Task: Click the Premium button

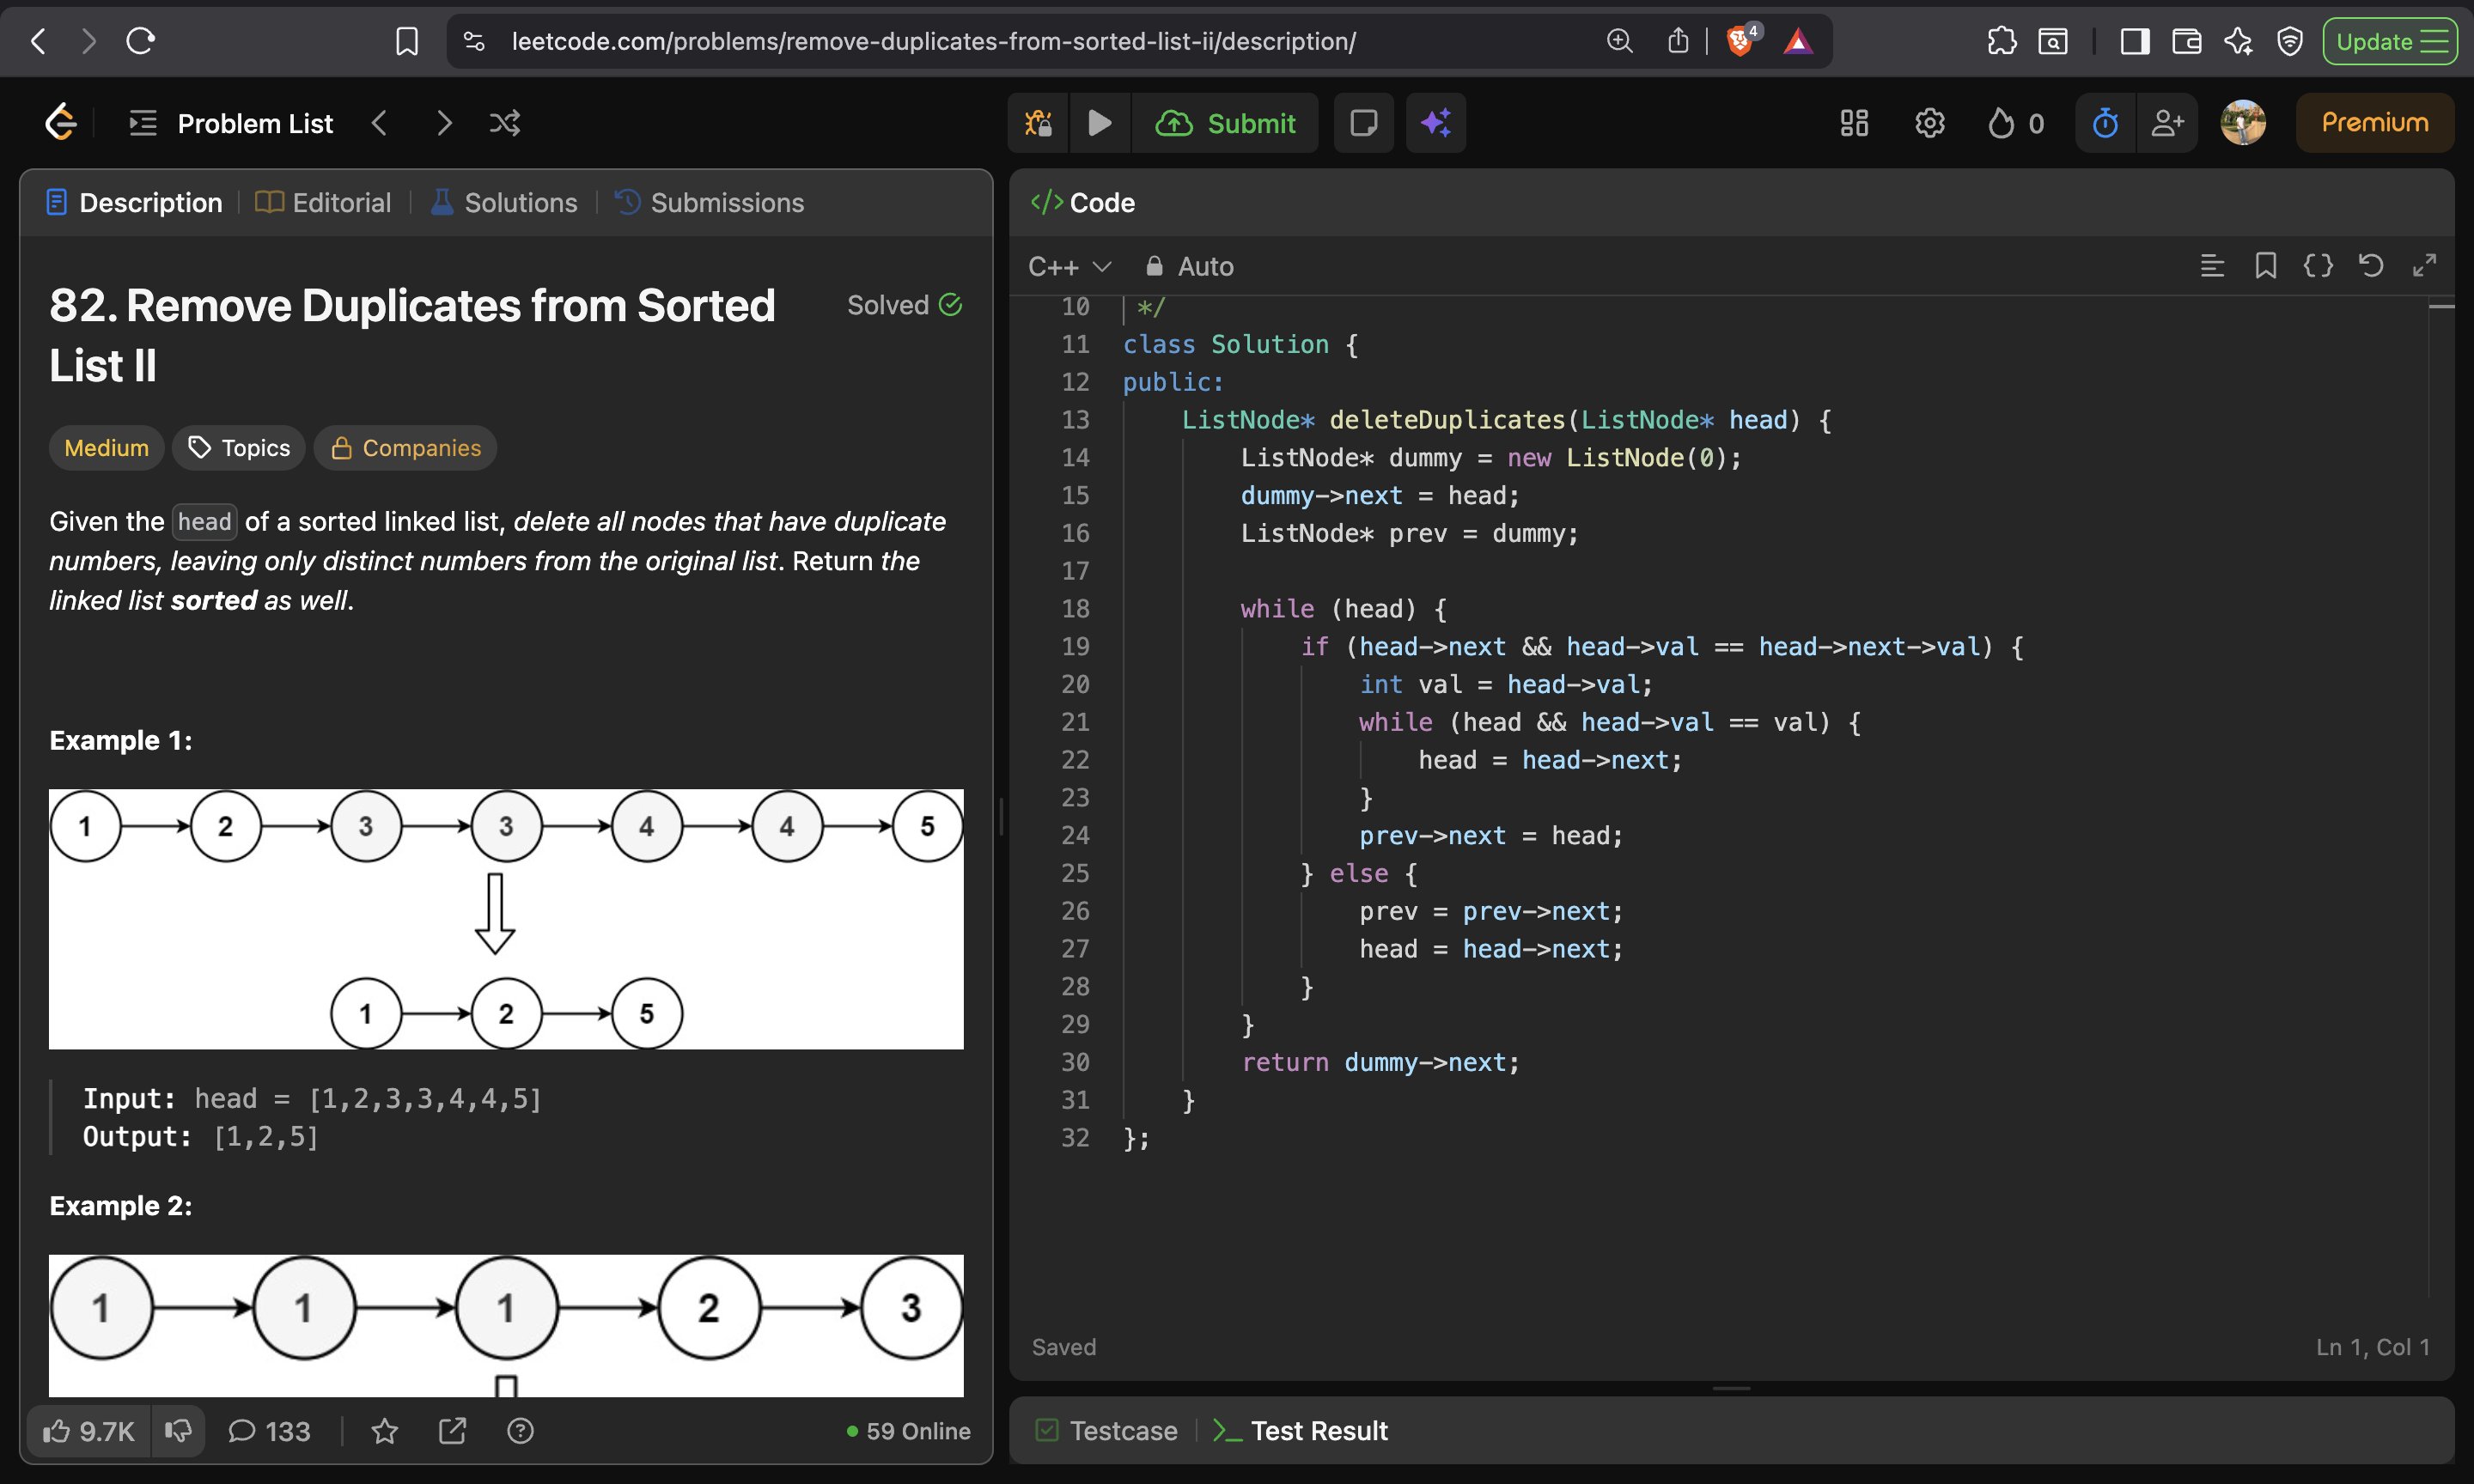Action: 2374,123
